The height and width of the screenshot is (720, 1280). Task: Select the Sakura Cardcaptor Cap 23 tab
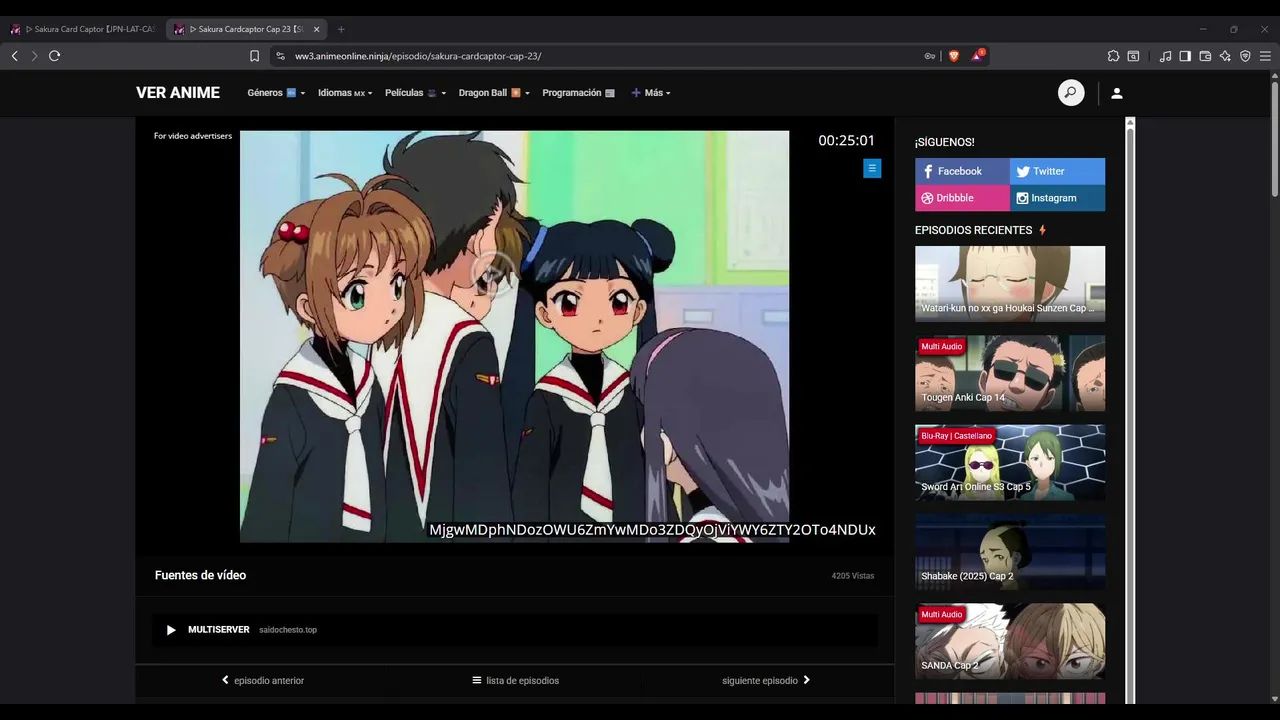245,29
